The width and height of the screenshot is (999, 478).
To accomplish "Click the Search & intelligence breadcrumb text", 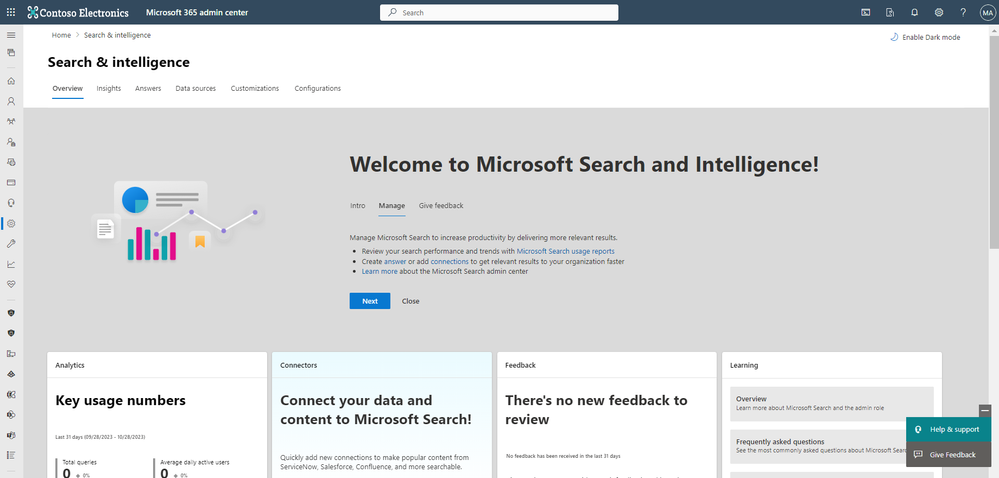I will tap(117, 35).
